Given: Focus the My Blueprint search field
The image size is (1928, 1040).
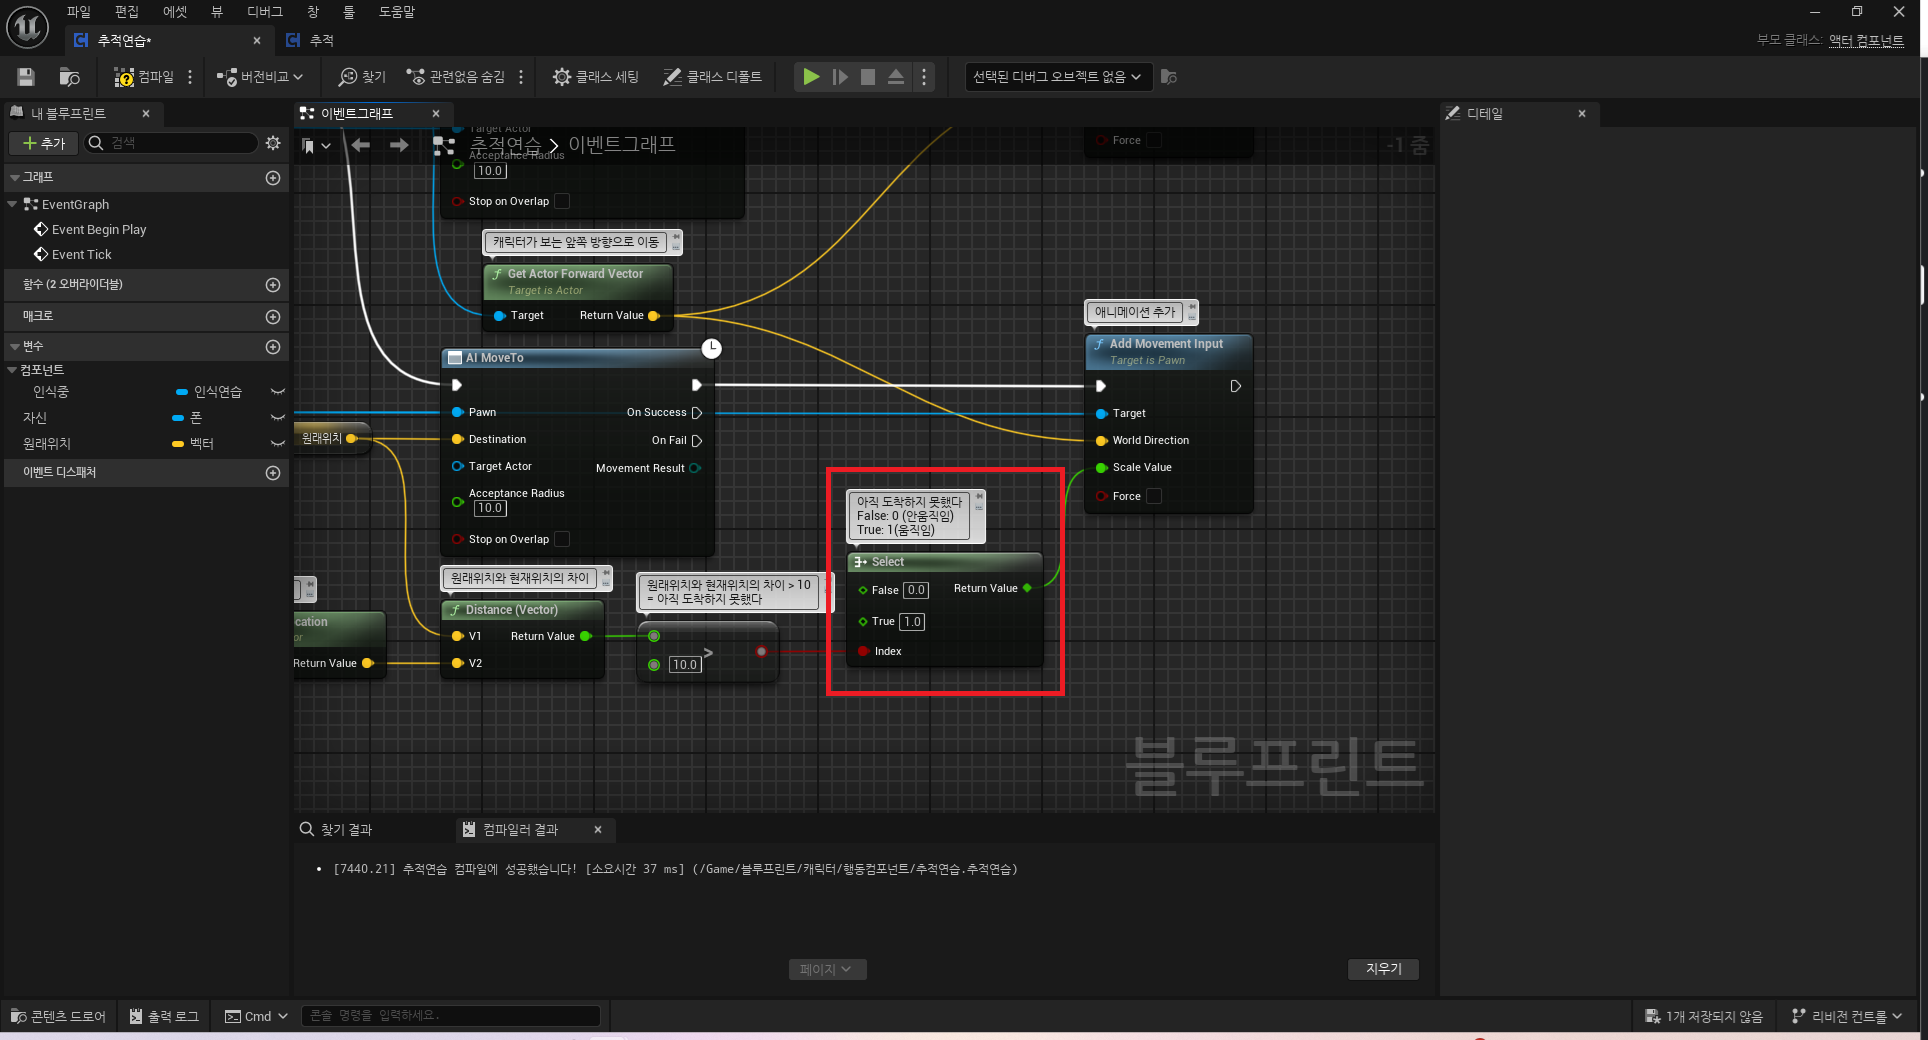Looking at the screenshot, I should point(172,143).
